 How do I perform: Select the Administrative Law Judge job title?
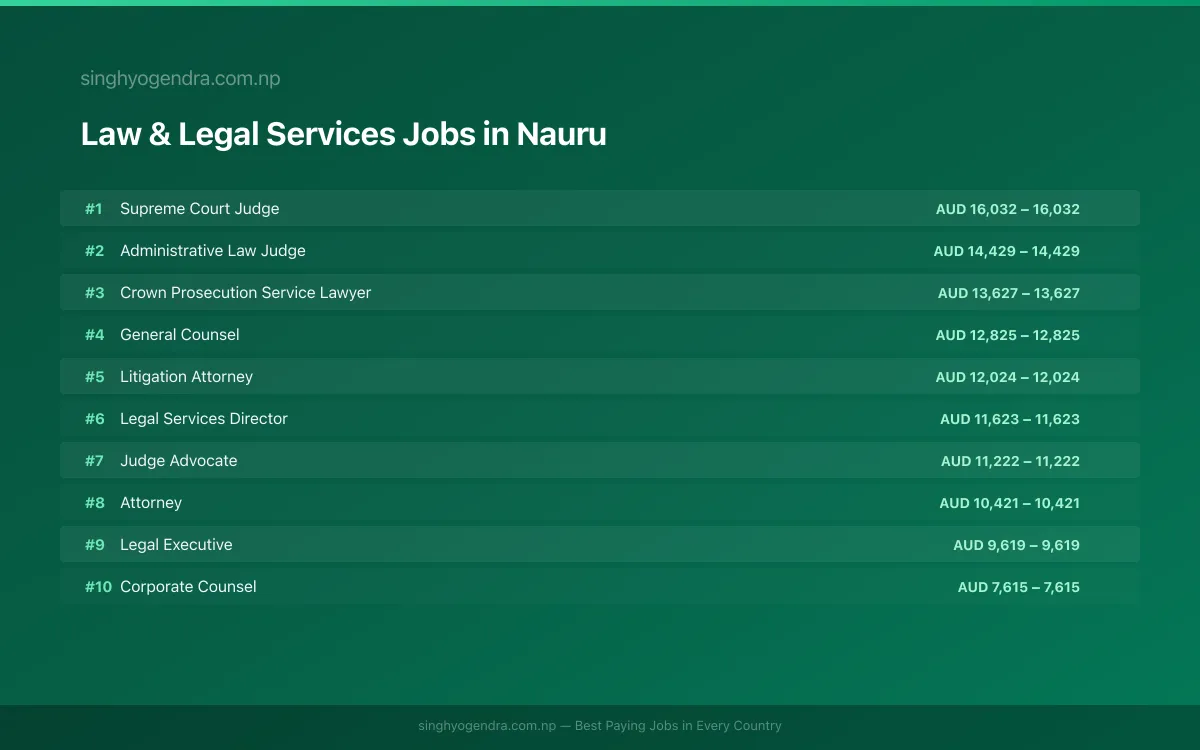point(213,251)
